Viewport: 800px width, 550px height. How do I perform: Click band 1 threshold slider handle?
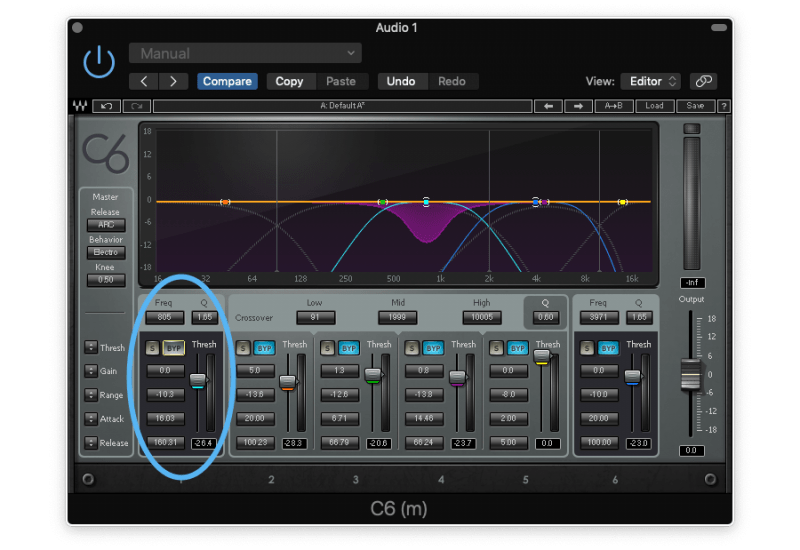tap(198, 381)
